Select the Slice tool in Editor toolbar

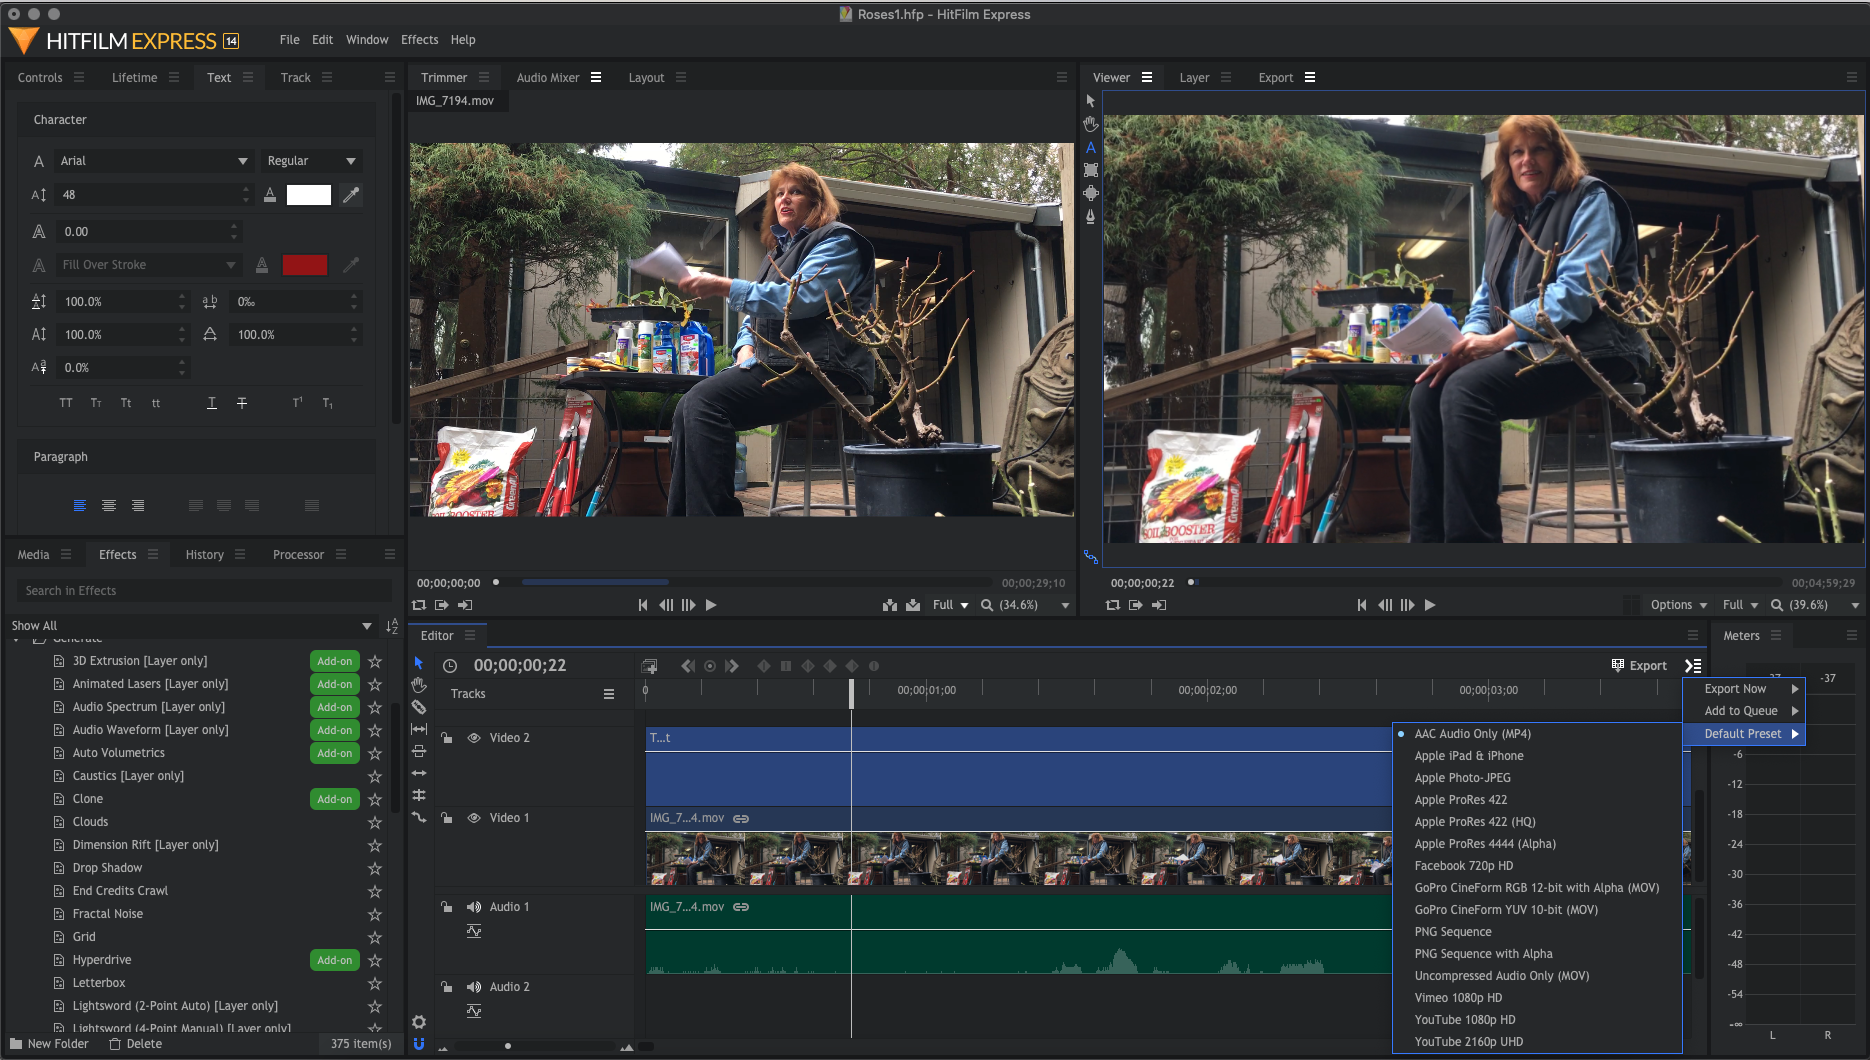point(419,707)
